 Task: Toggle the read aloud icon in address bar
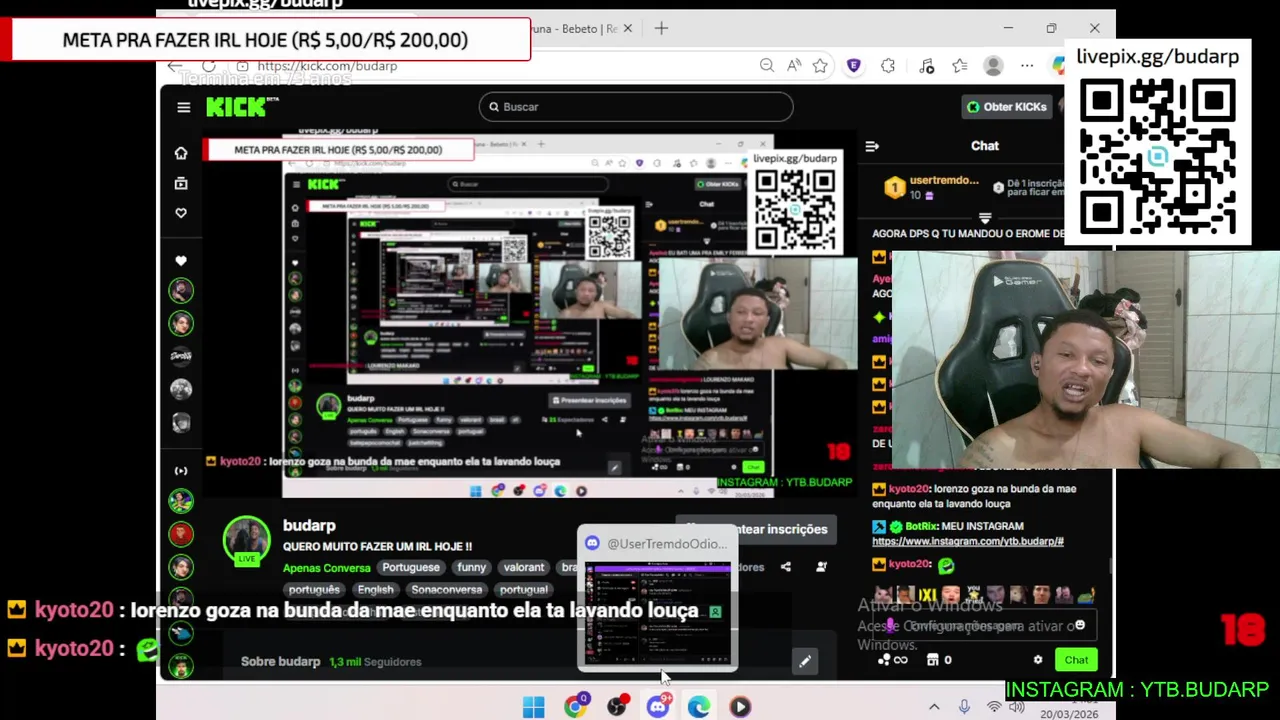tap(794, 66)
